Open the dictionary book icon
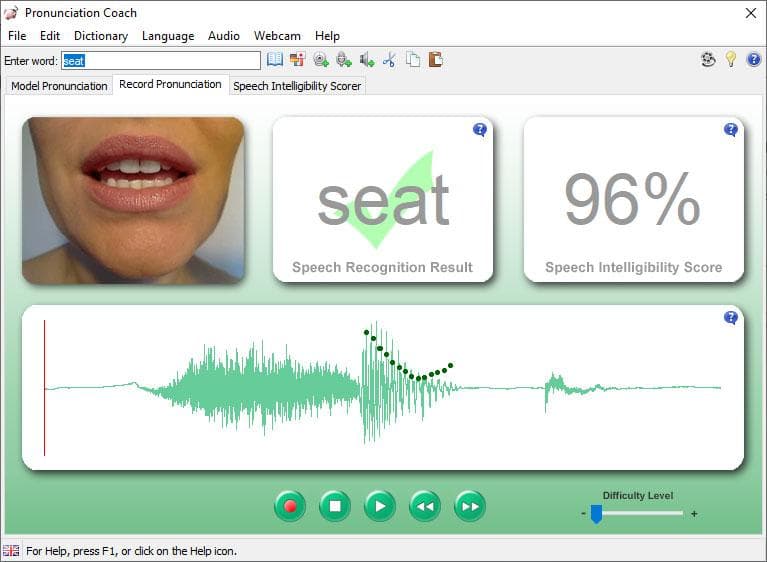The width and height of the screenshot is (767, 562). point(275,60)
